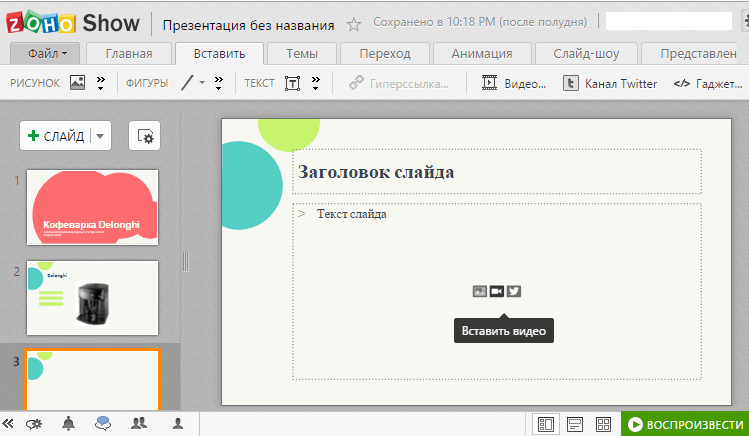Click the Канал Twitter button
749x436 pixels.
[x=610, y=84]
